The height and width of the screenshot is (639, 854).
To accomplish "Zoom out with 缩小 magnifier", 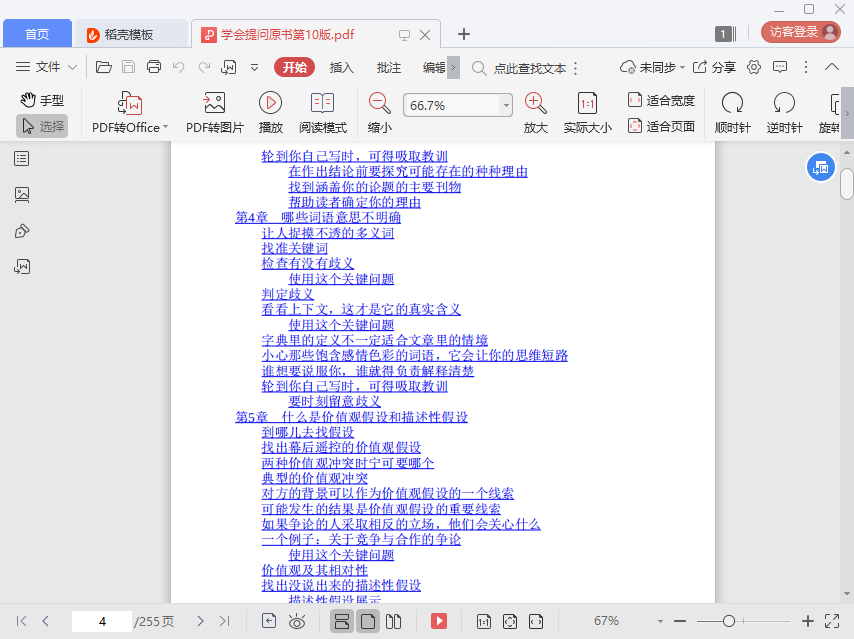I will click(x=380, y=113).
